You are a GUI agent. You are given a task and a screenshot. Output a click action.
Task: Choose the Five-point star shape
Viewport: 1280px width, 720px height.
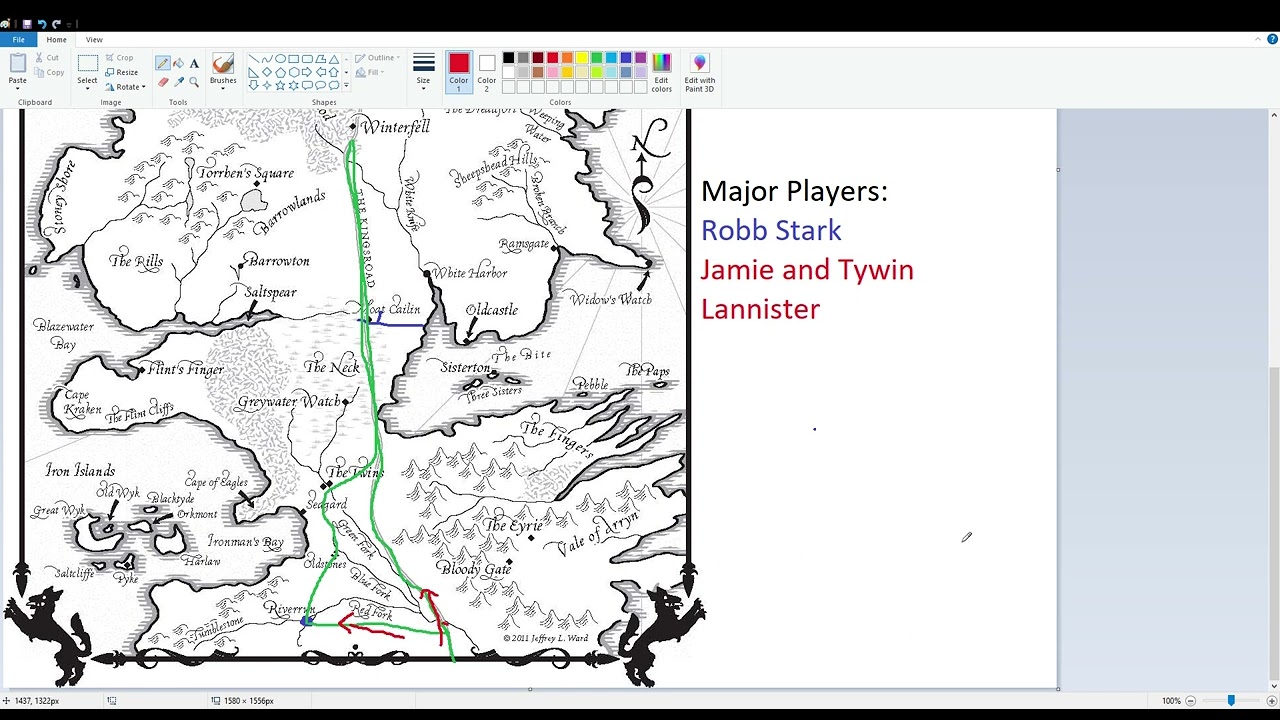280,85
